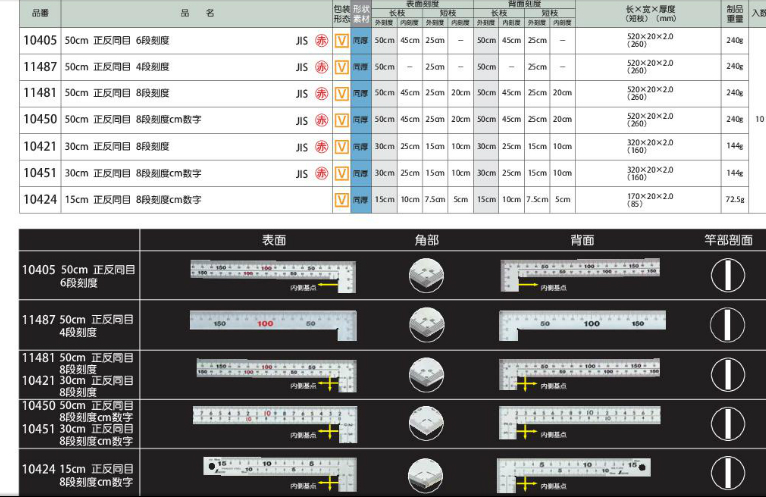This screenshot has height=497, width=766.
Task: Click product number 10405 in the top table
Action: point(40,41)
